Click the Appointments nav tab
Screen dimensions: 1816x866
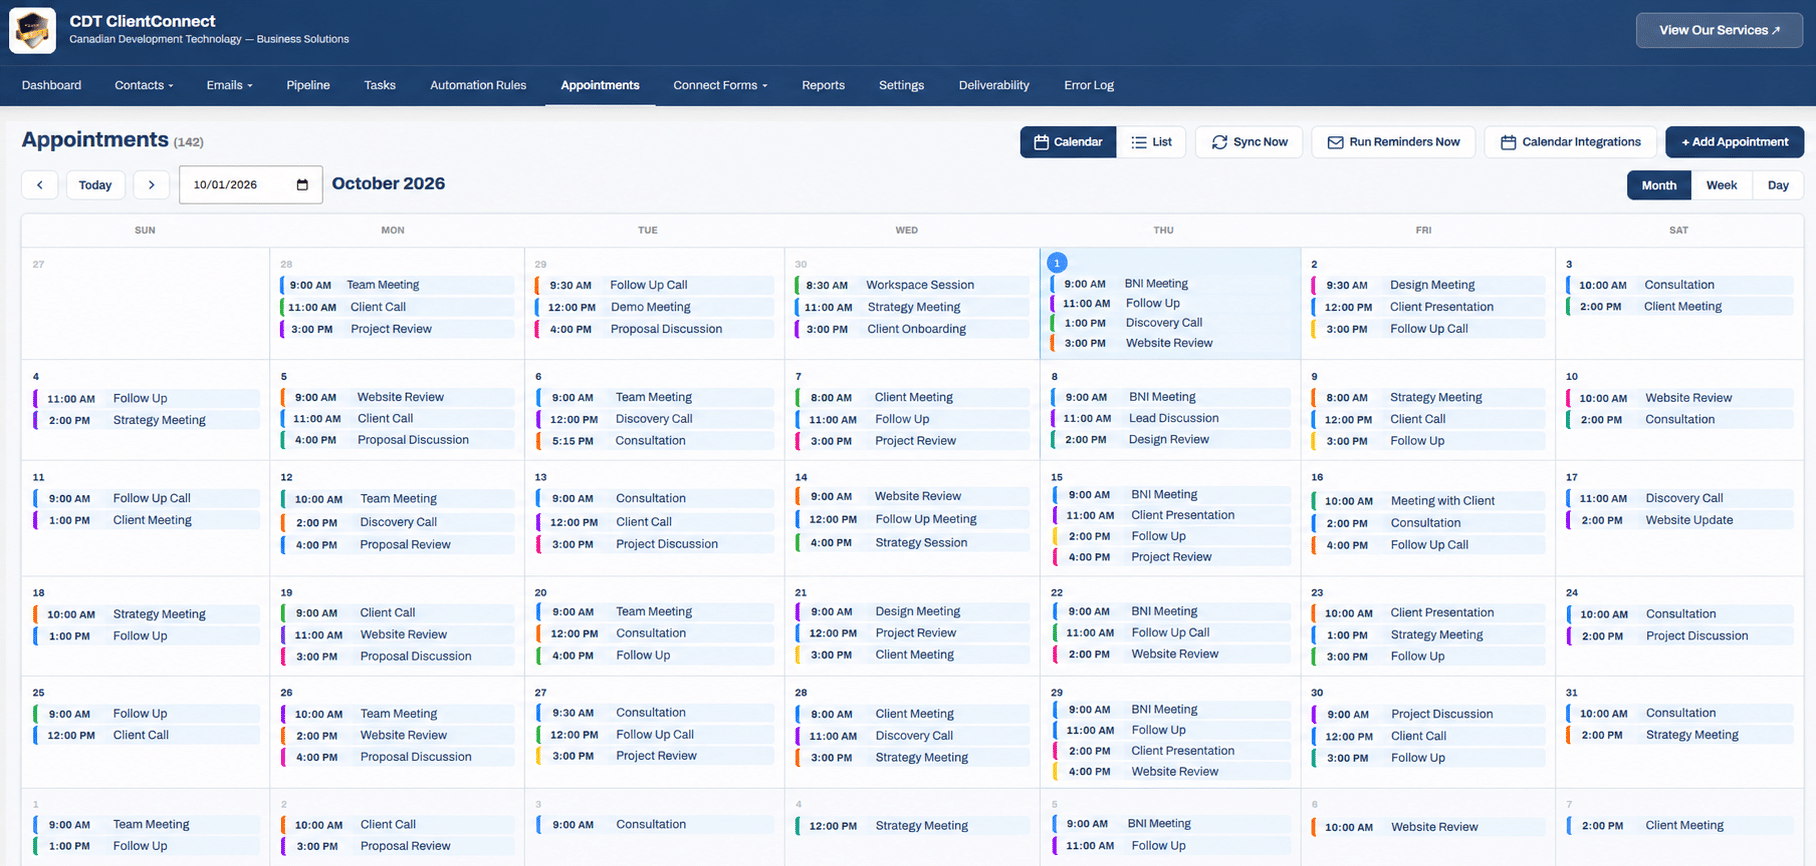600,85
